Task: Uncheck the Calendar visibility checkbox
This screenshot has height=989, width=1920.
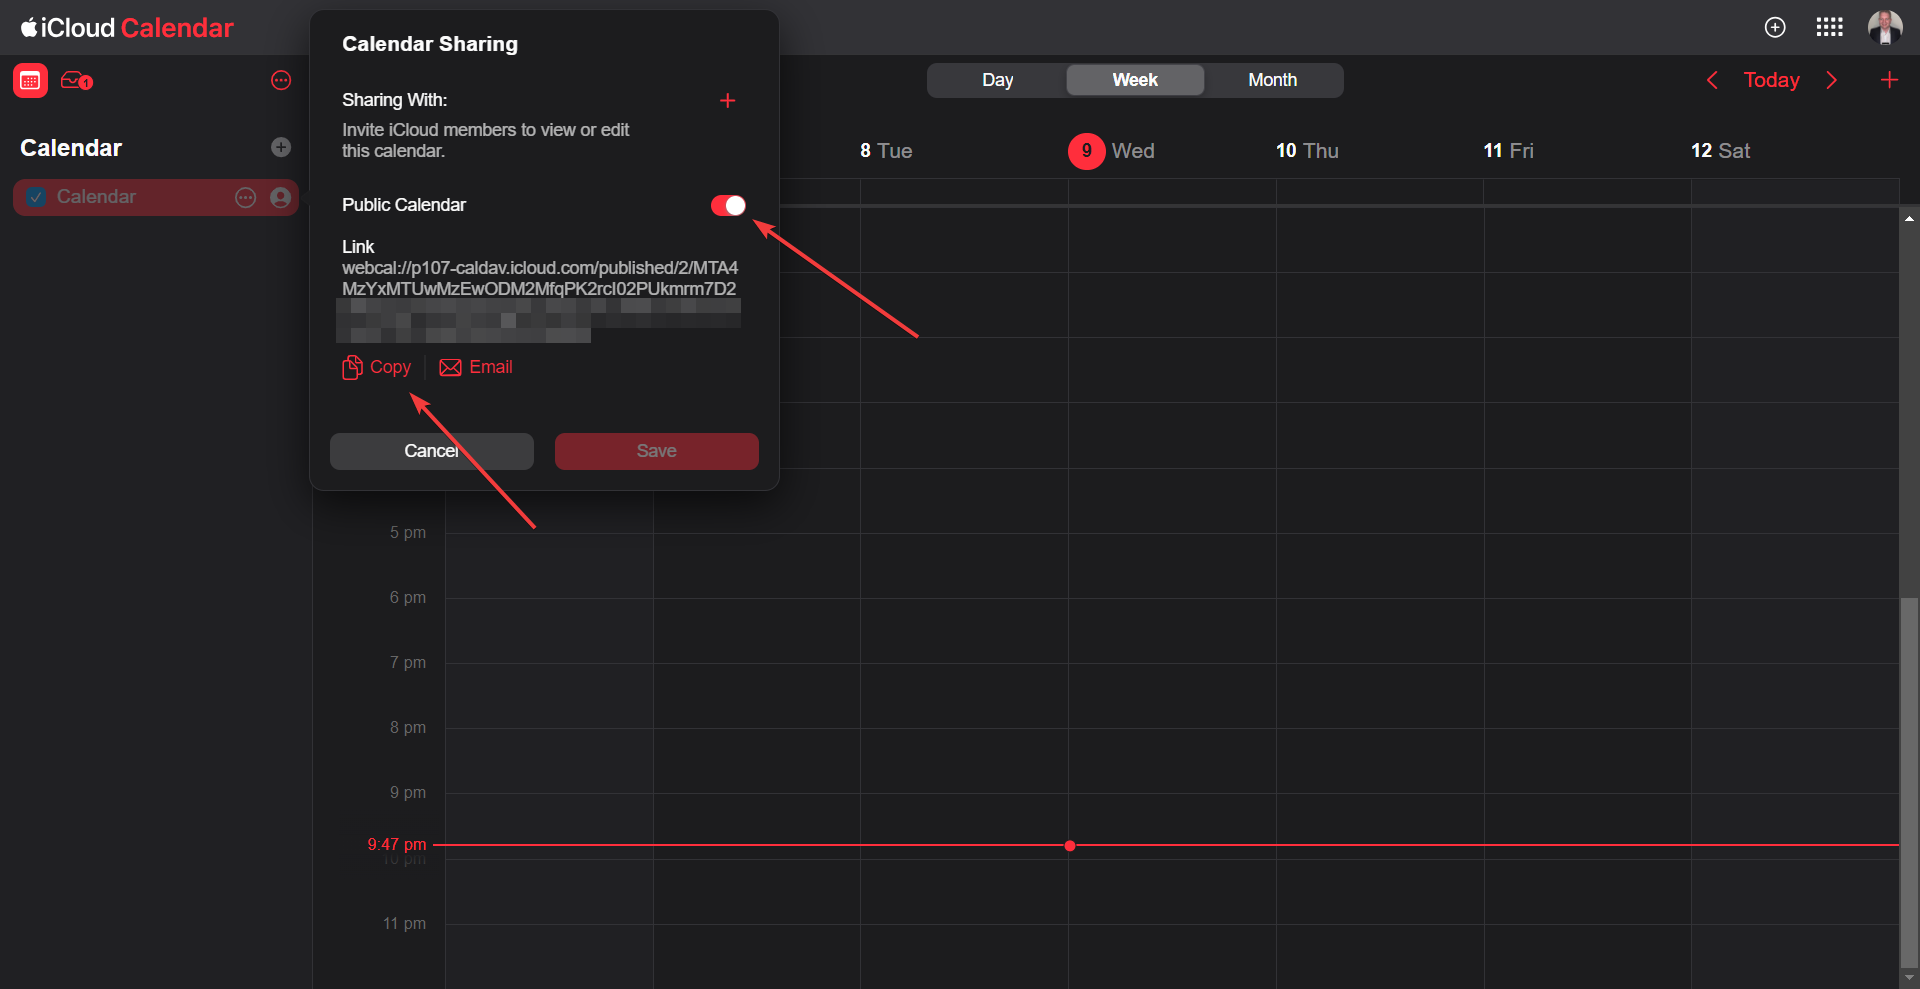Action: point(36,198)
